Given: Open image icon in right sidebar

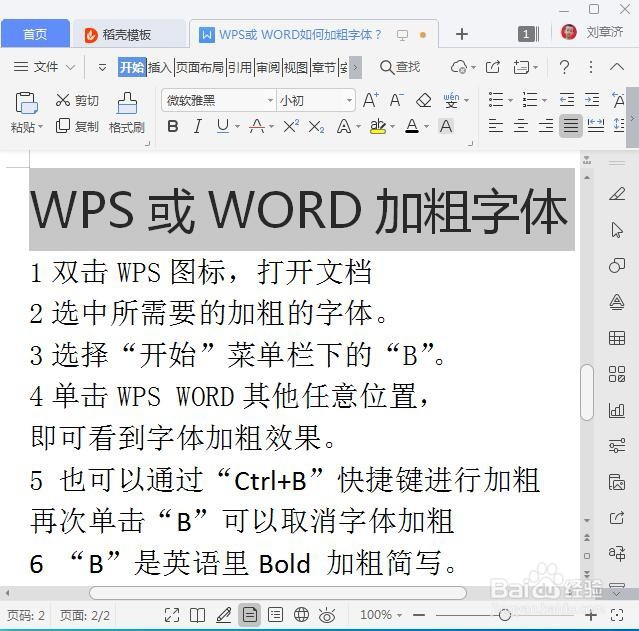Looking at the screenshot, I should click(x=617, y=482).
